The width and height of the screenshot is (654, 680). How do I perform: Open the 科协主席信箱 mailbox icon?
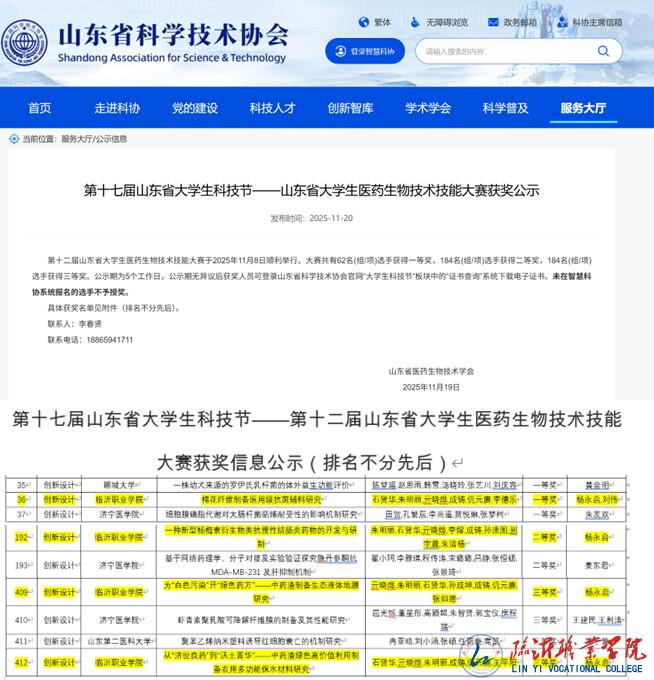(562, 21)
